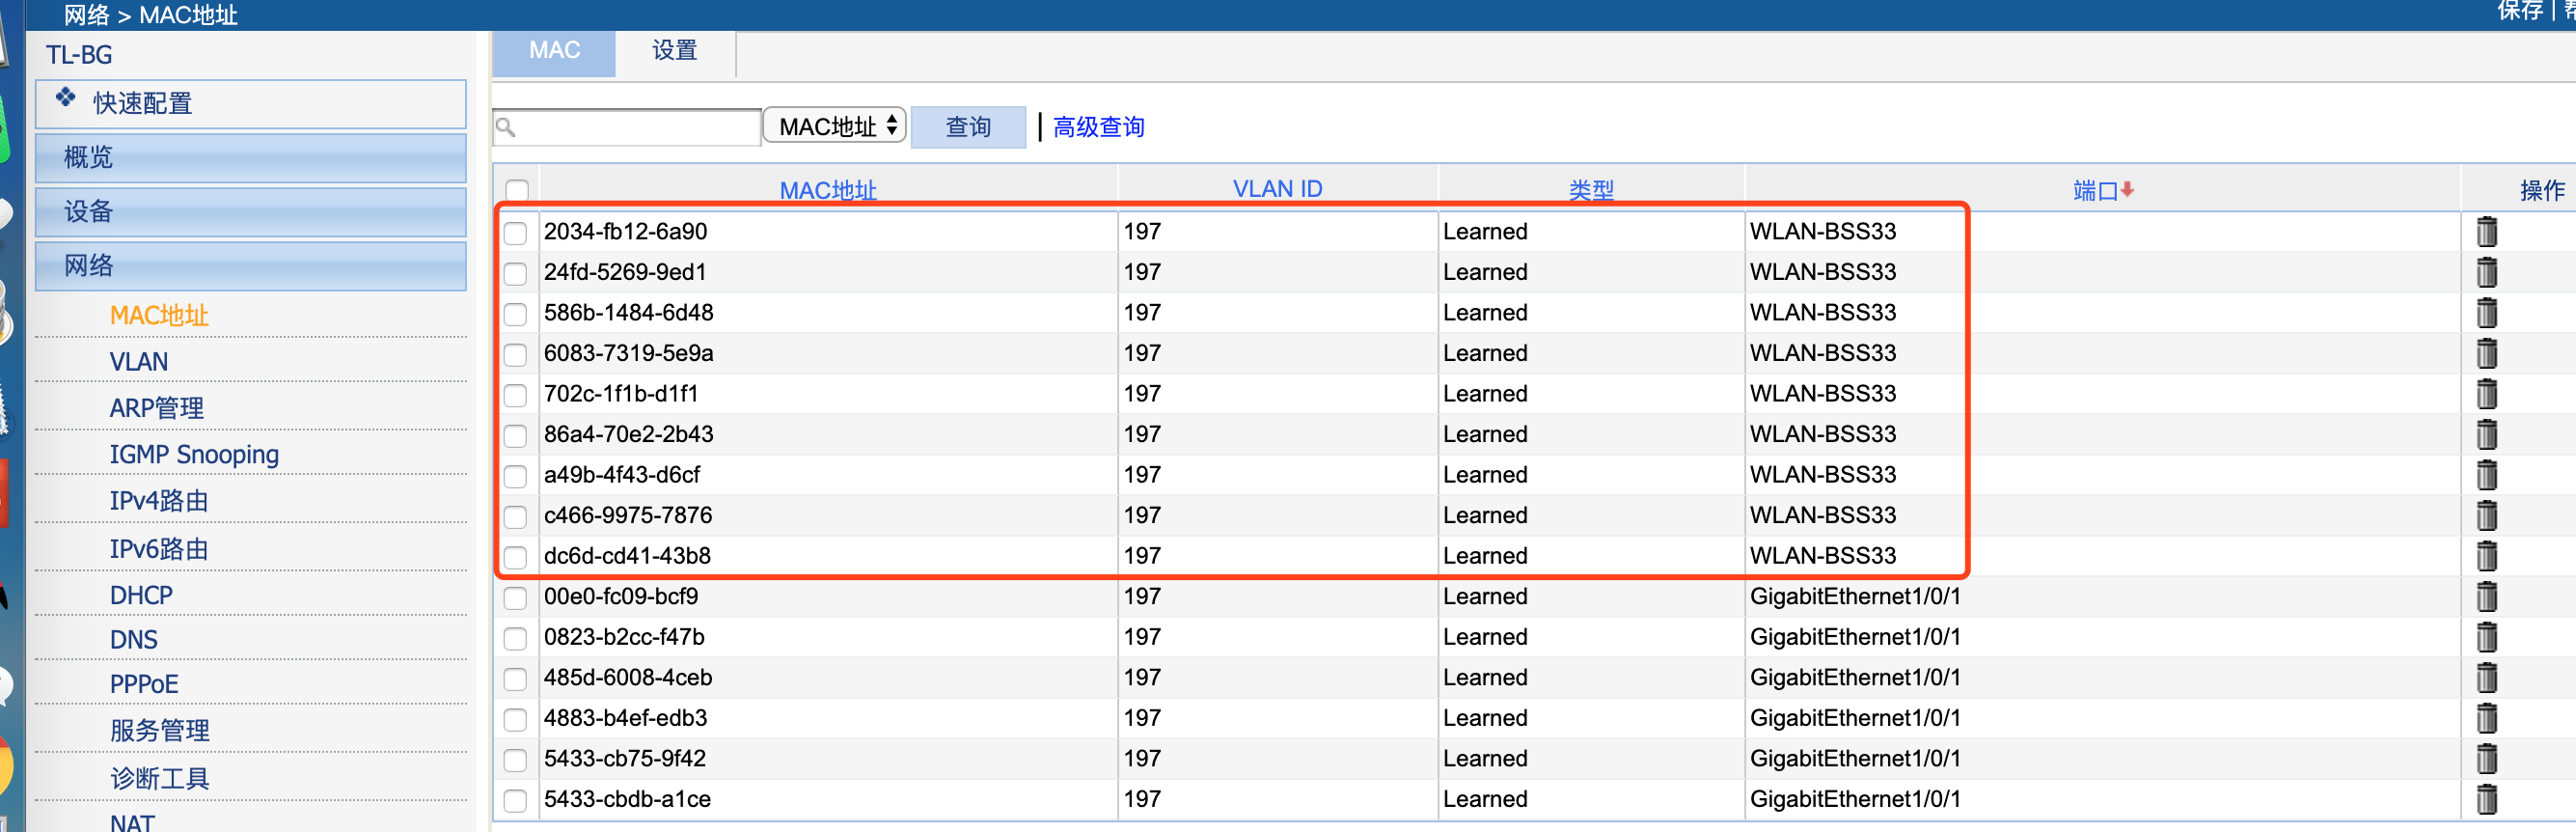
Task: Expand the 设备 sidebar section
Action: 251,212
